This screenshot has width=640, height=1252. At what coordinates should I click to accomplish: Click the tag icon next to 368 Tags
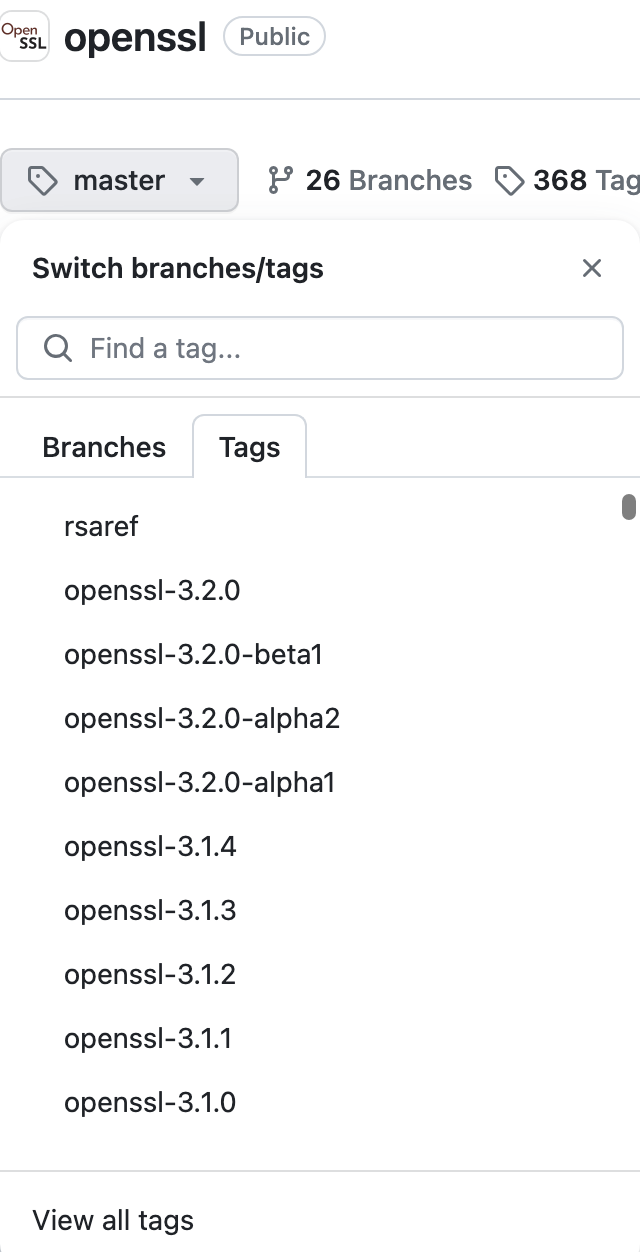(x=510, y=181)
